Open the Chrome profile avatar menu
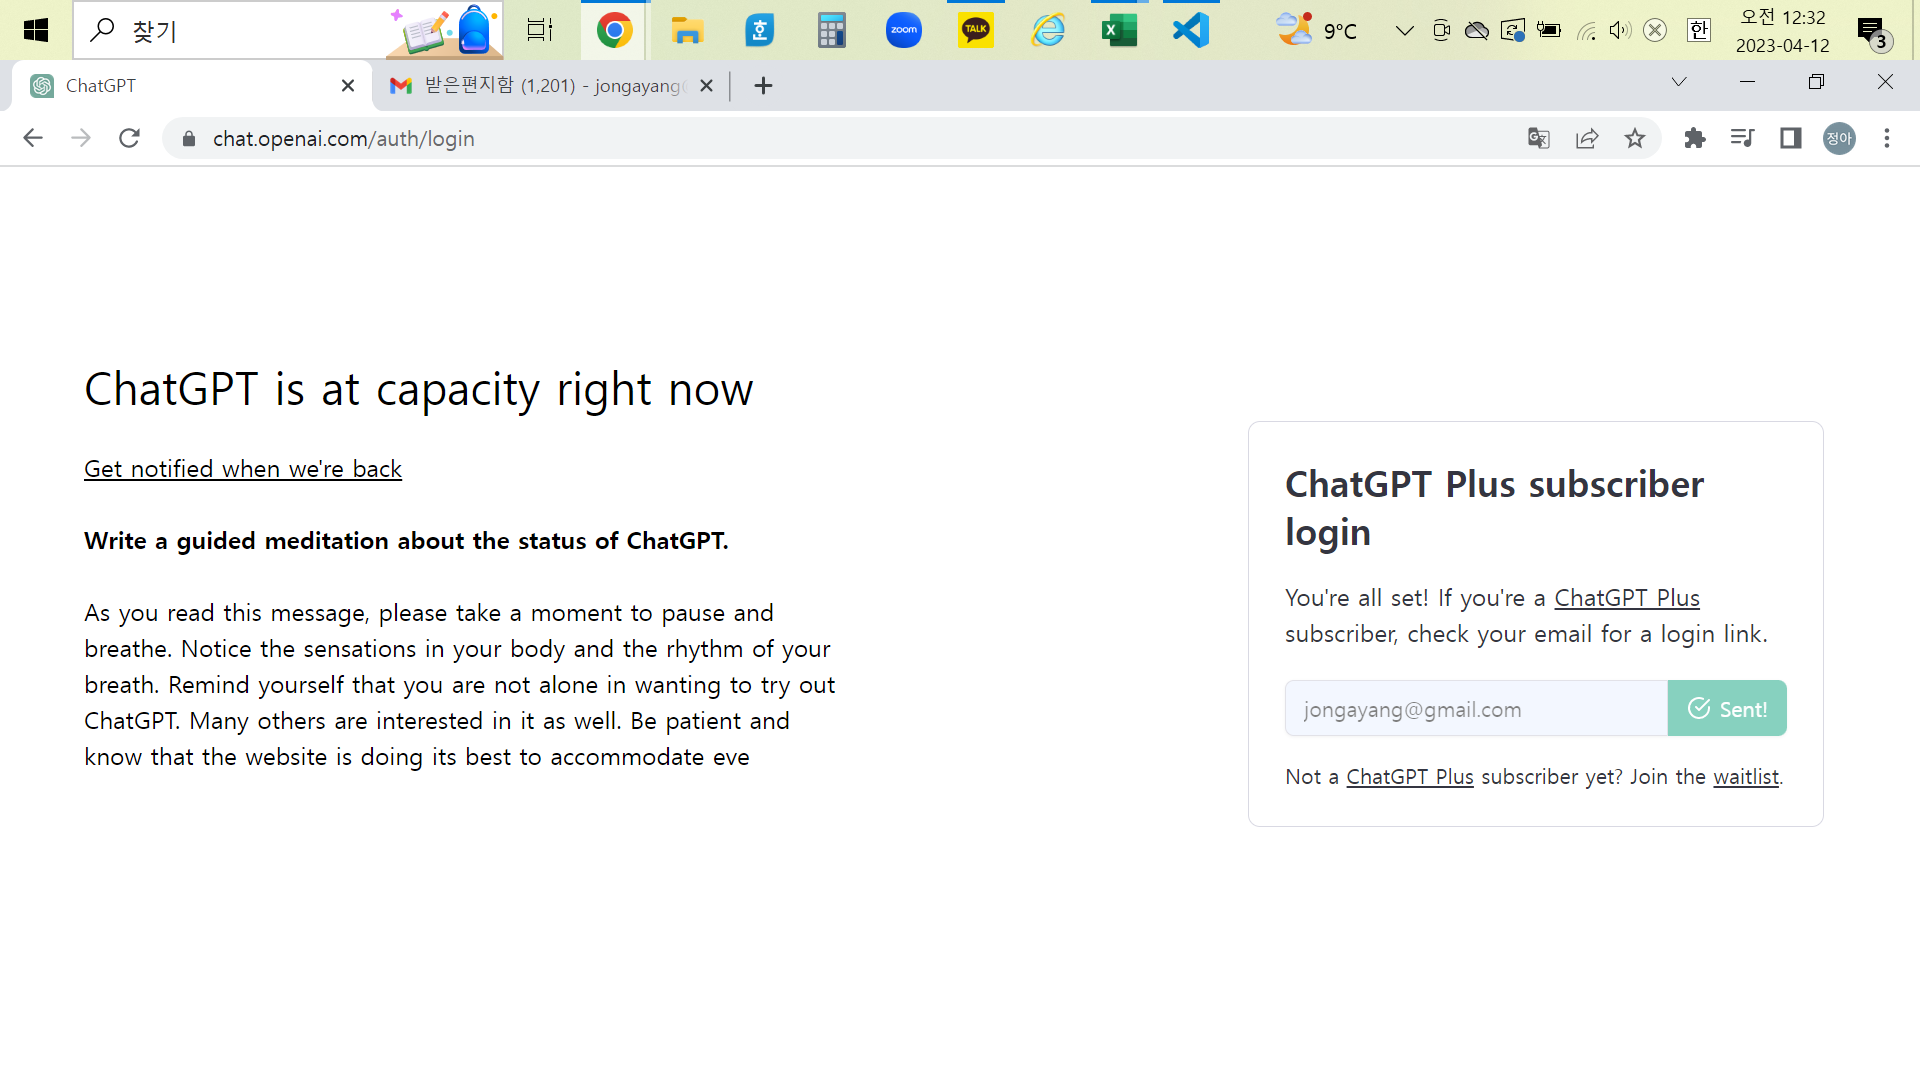Viewport: 1920px width, 1080px height. coord(1840,138)
